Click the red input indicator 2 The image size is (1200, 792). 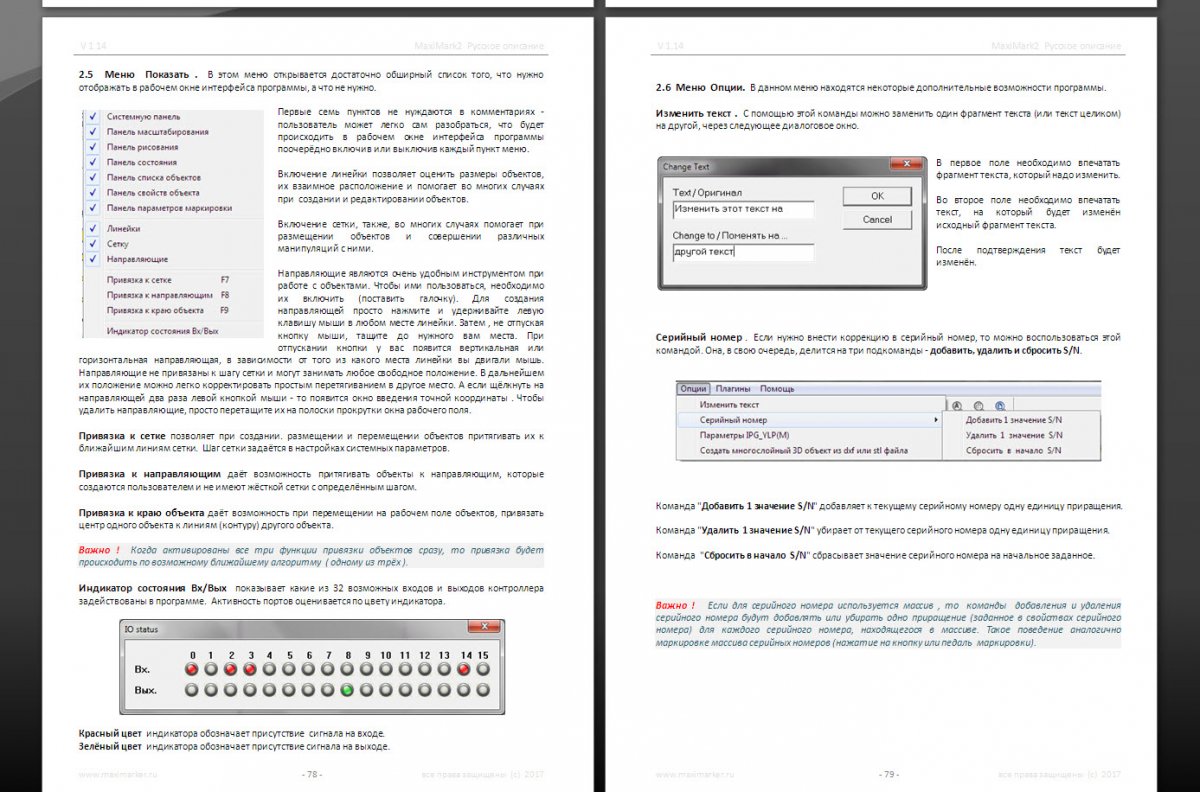click(231, 668)
